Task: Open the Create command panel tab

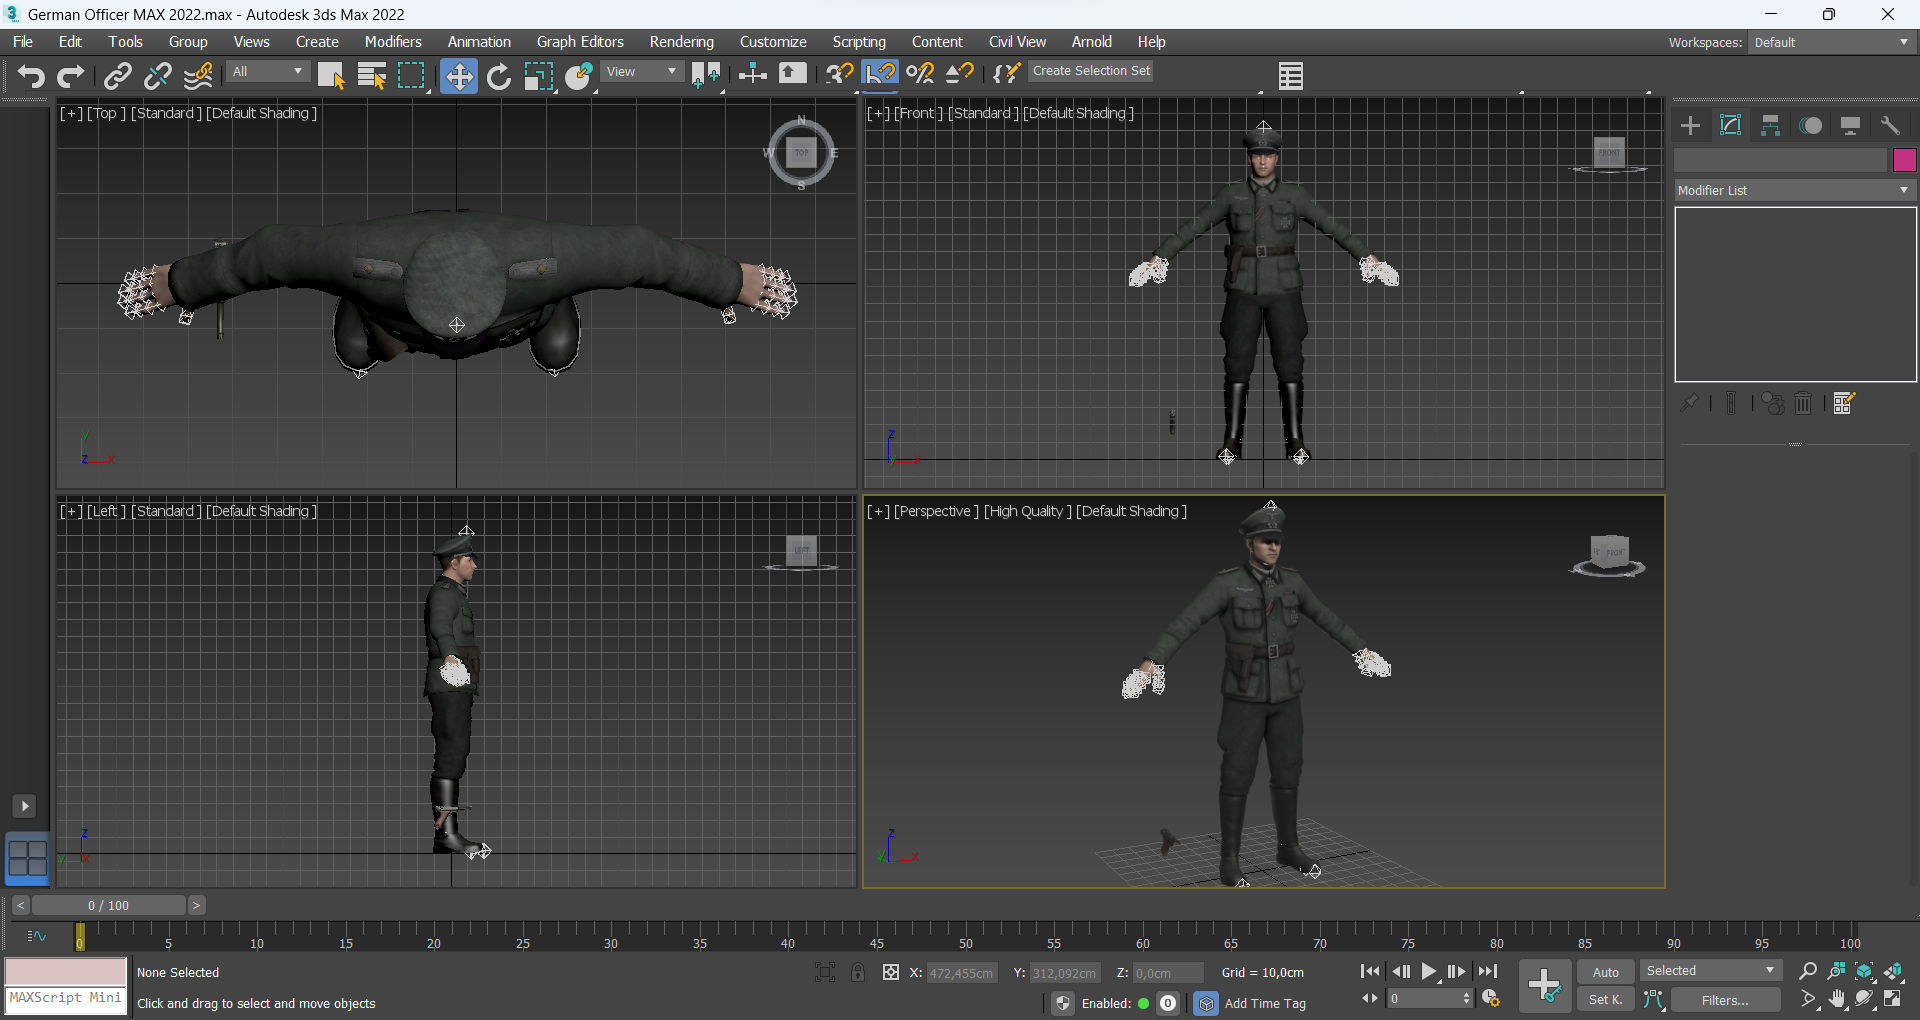Action: (x=1690, y=125)
